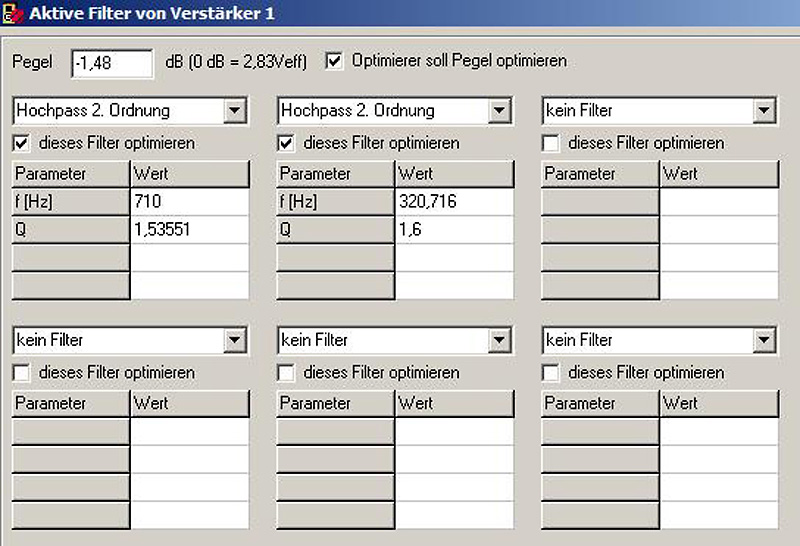Screen dimensions: 800x546
Task: Toggle 'dieses Filter optimieren' for second Hochpass filter
Action: [x=286, y=143]
